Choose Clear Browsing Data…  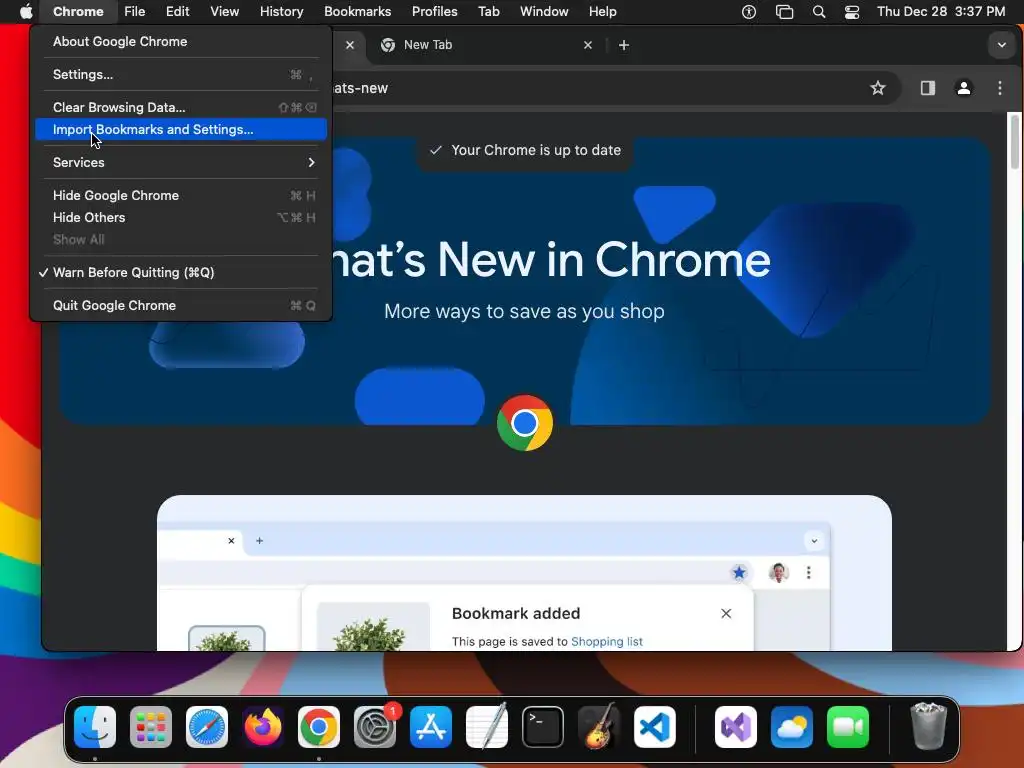tap(181, 107)
